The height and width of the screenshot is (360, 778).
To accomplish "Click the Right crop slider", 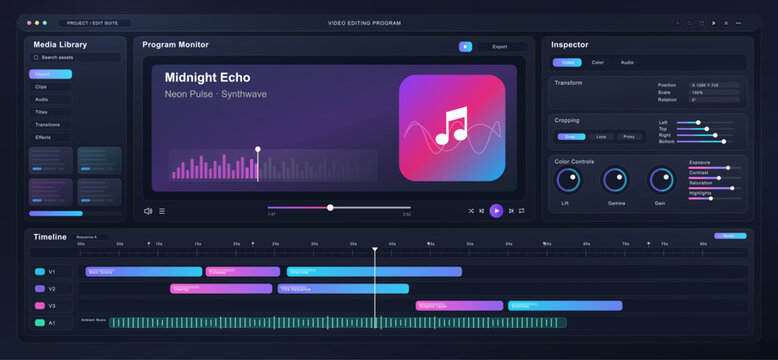I will [705, 135].
